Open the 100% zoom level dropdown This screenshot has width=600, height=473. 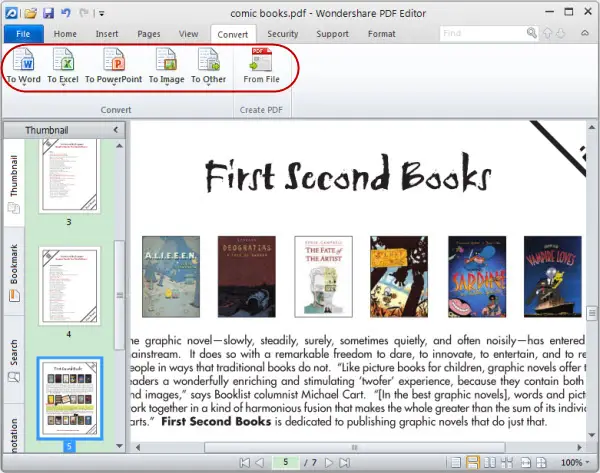(x=575, y=463)
